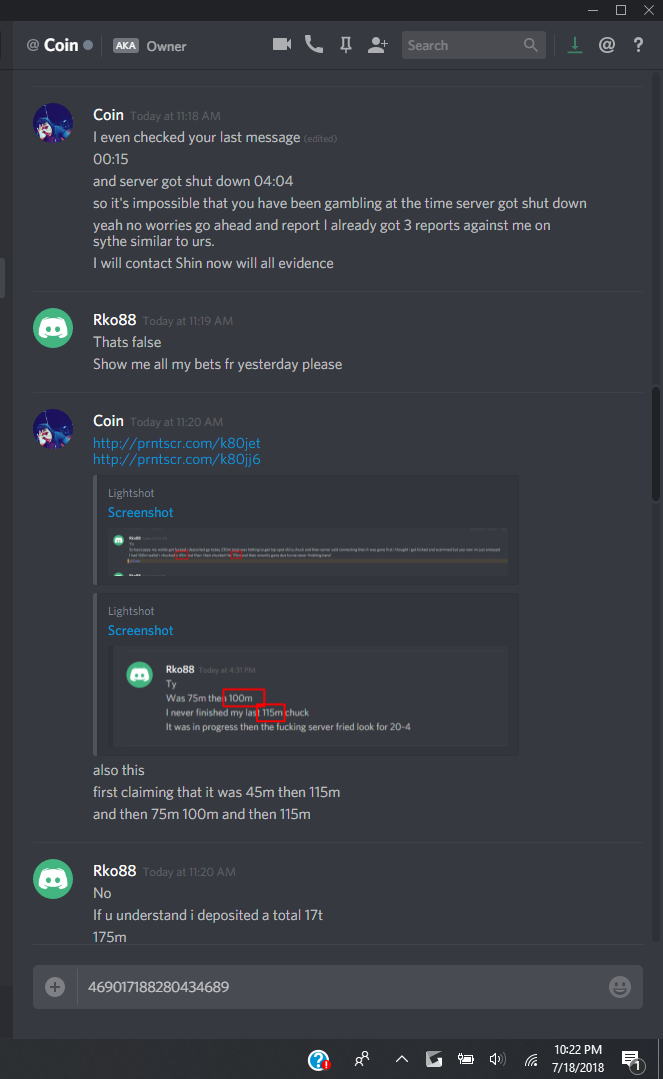Click the attach file plus button
The width and height of the screenshot is (663, 1079).
coord(55,987)
